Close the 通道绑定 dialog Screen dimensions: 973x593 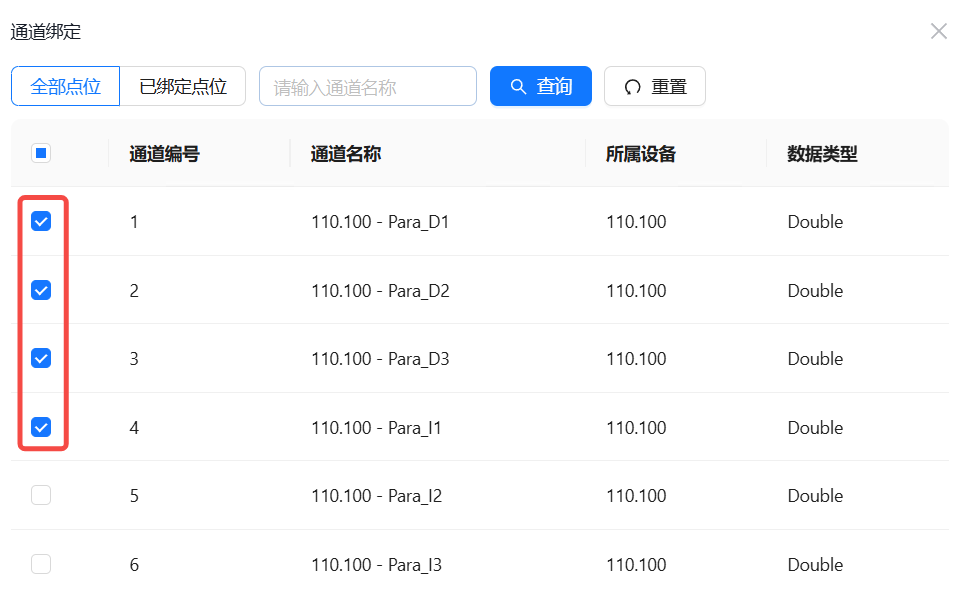pyautogui.click(x=938, y=31)
